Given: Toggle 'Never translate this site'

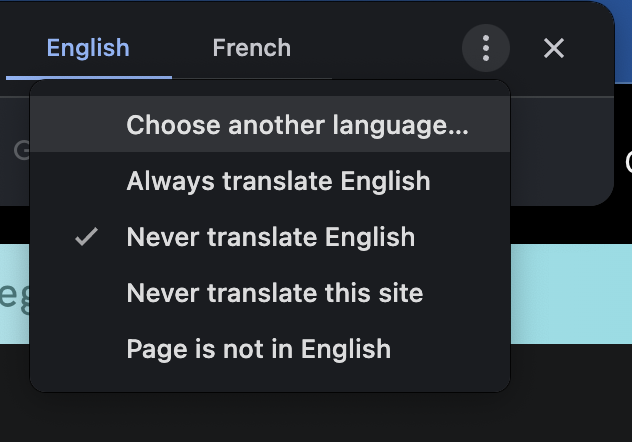Looking at the screenshot, I should 275,293.
